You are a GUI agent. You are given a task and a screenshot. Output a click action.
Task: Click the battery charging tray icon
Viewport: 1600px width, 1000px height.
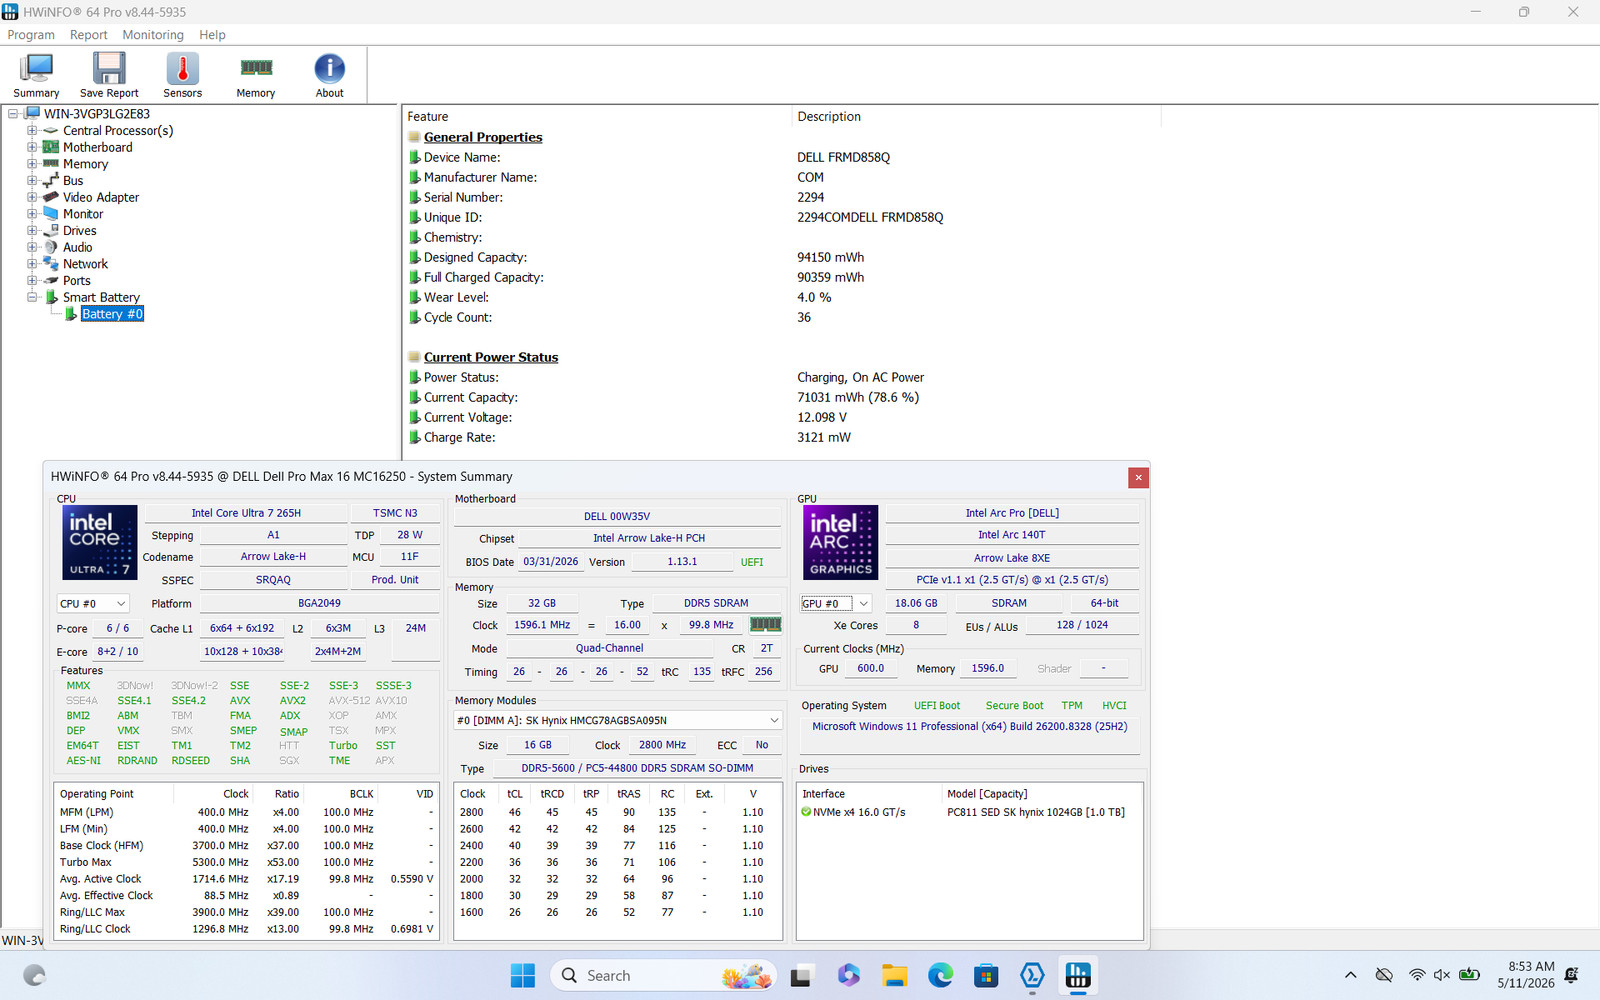pyautogui.click(x=1469, y=975)
